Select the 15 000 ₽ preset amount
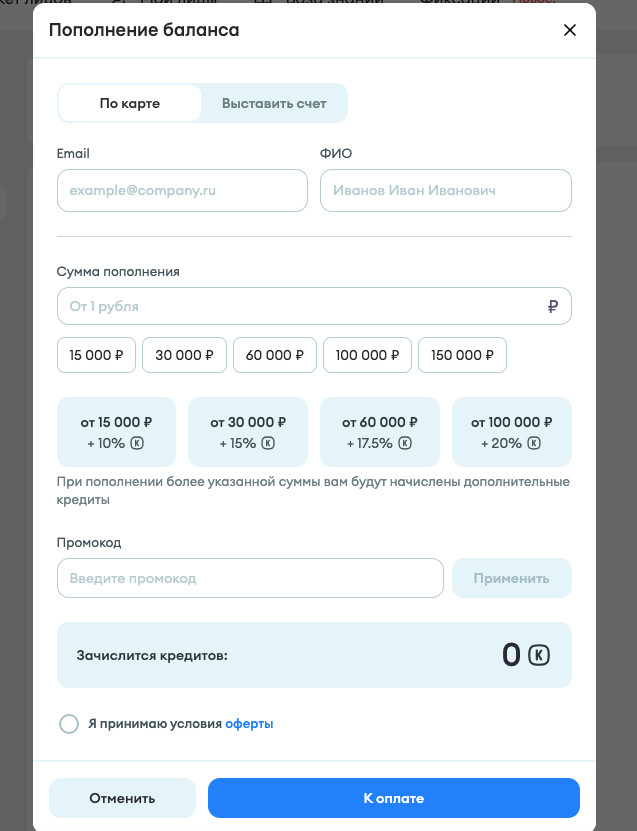 pyautogui.click(x=96, y=355)
